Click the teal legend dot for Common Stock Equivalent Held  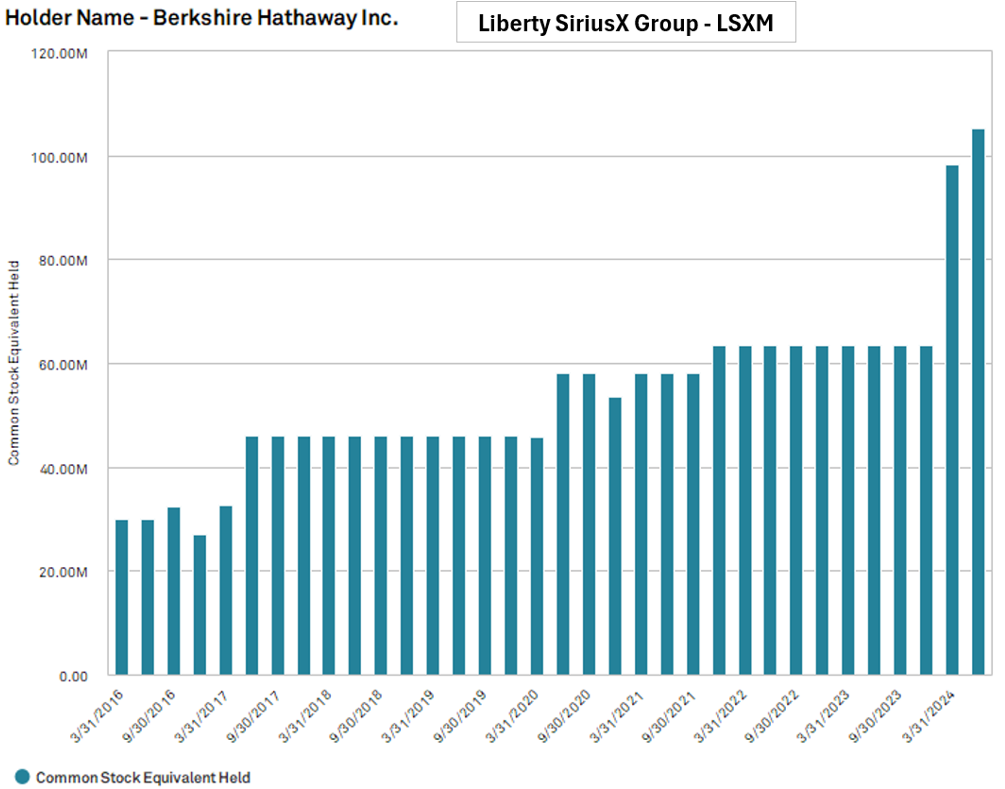(x=22, y=777)
